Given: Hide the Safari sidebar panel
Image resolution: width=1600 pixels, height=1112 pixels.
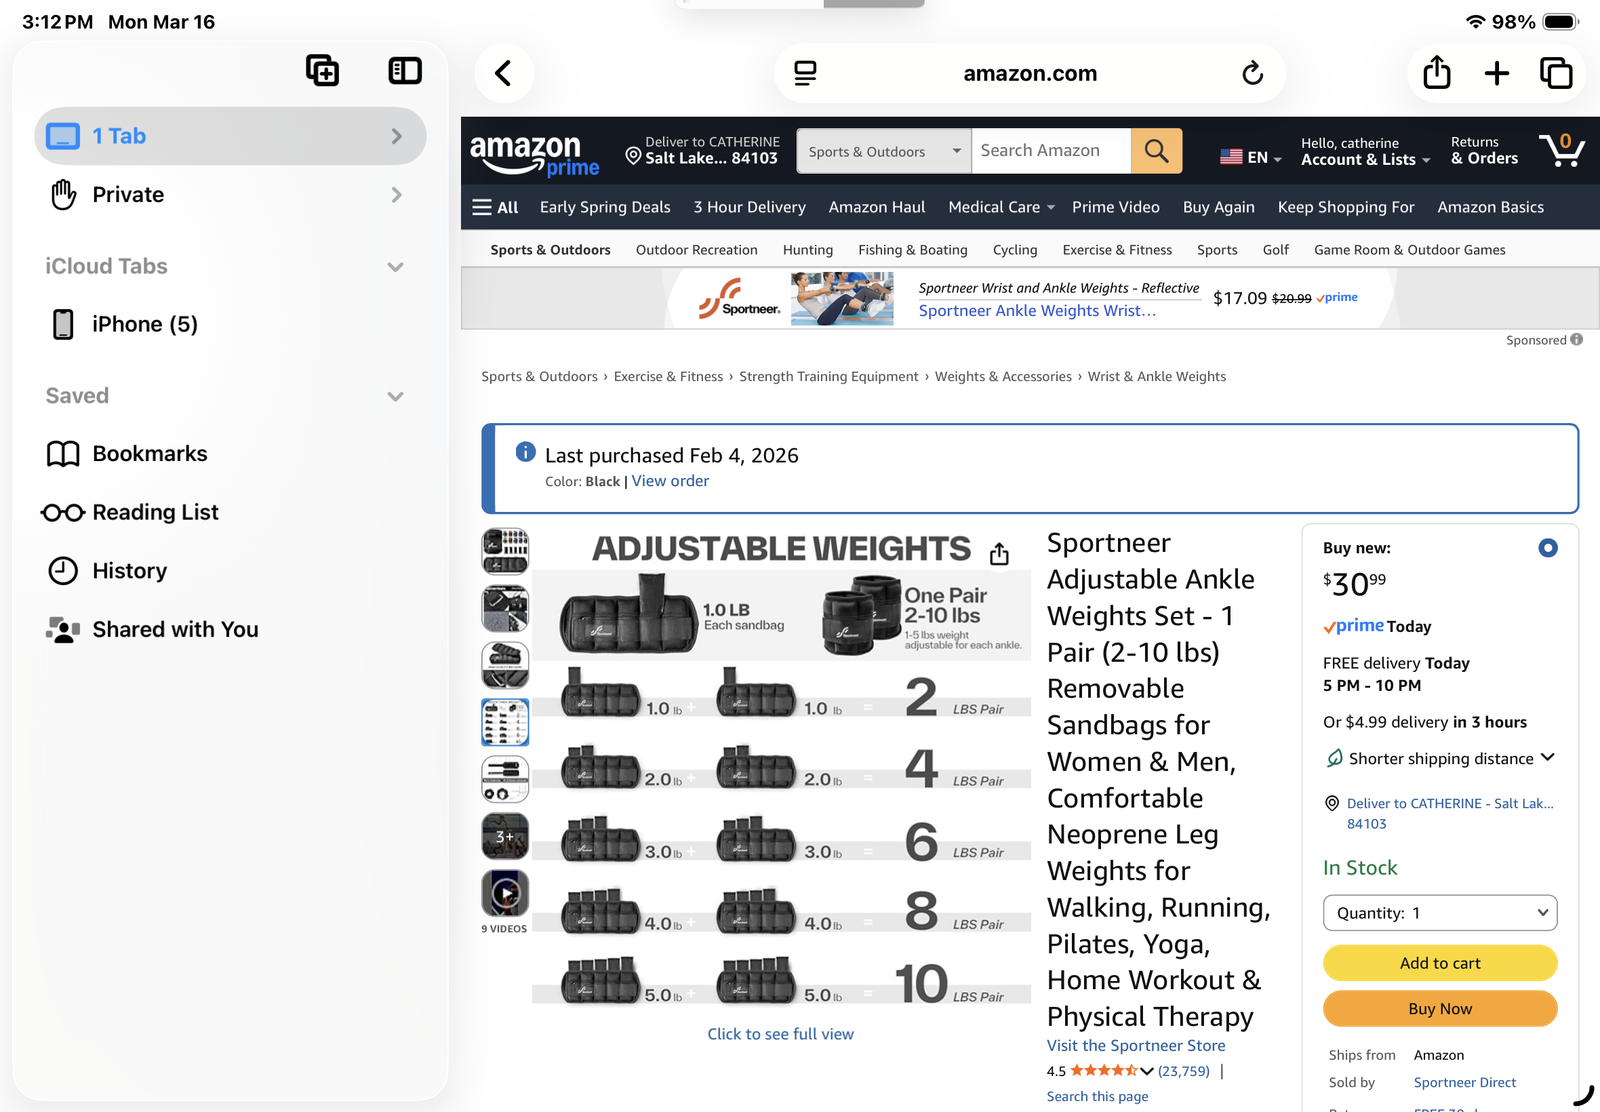Looking at the screenshot, I should pos(405,71).
